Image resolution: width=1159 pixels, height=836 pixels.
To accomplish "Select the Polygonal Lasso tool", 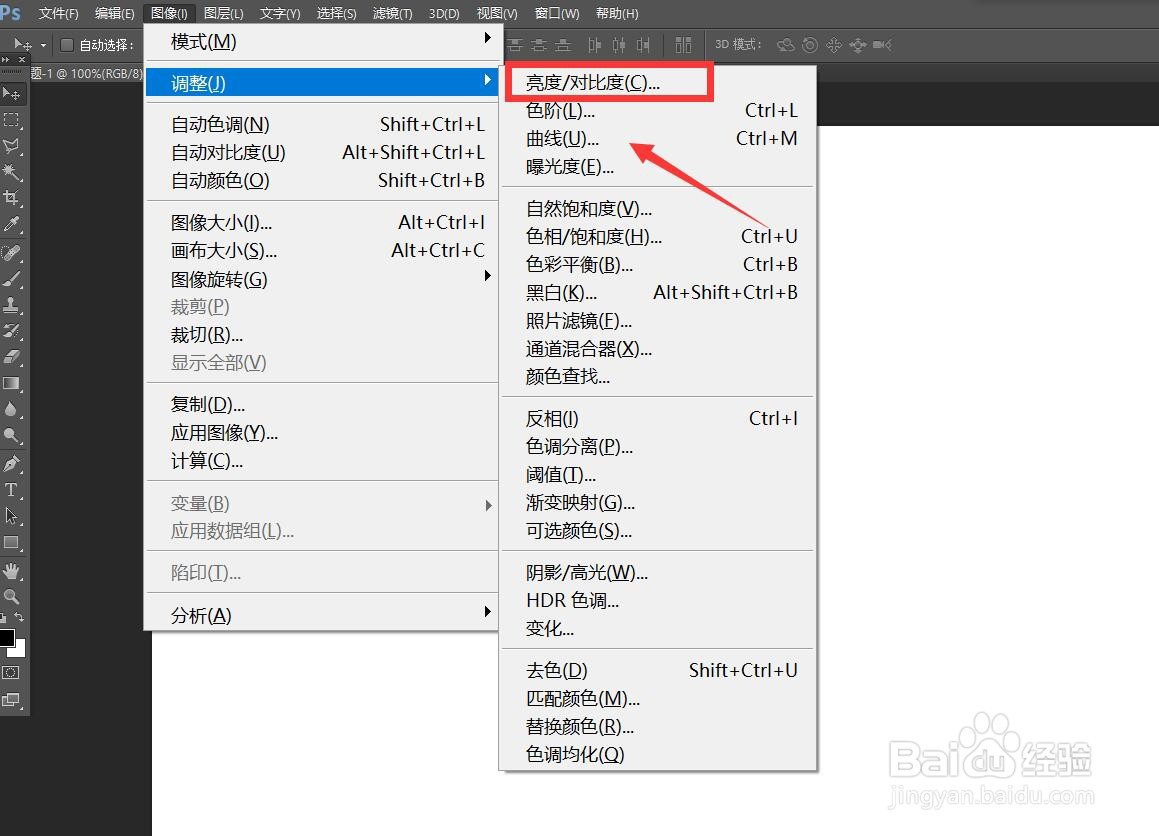I will point(12,146).
